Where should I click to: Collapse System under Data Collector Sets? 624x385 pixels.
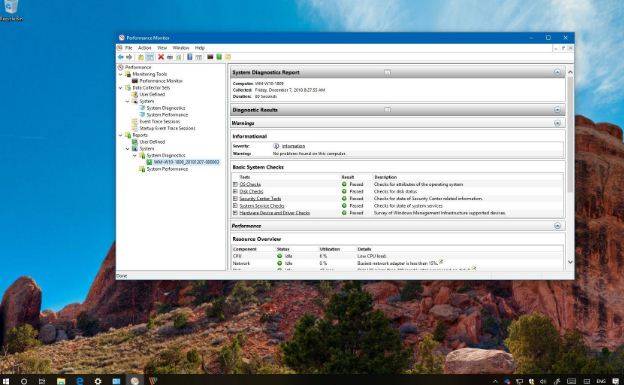coord(128,101)
